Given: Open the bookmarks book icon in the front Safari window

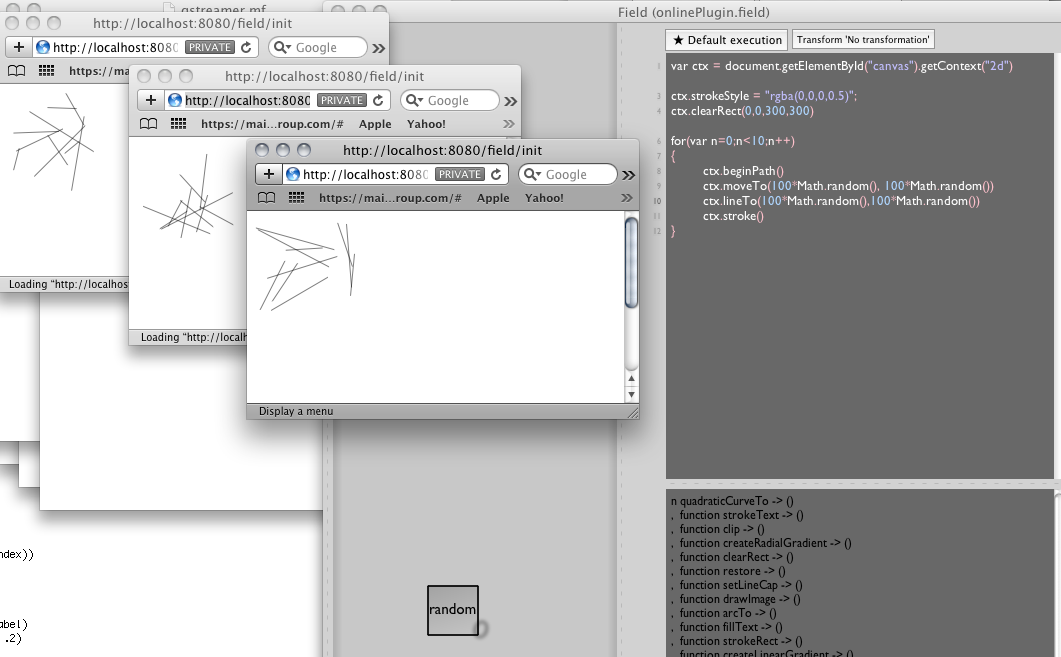Looking at the screenshot, I should coord(267,198).
